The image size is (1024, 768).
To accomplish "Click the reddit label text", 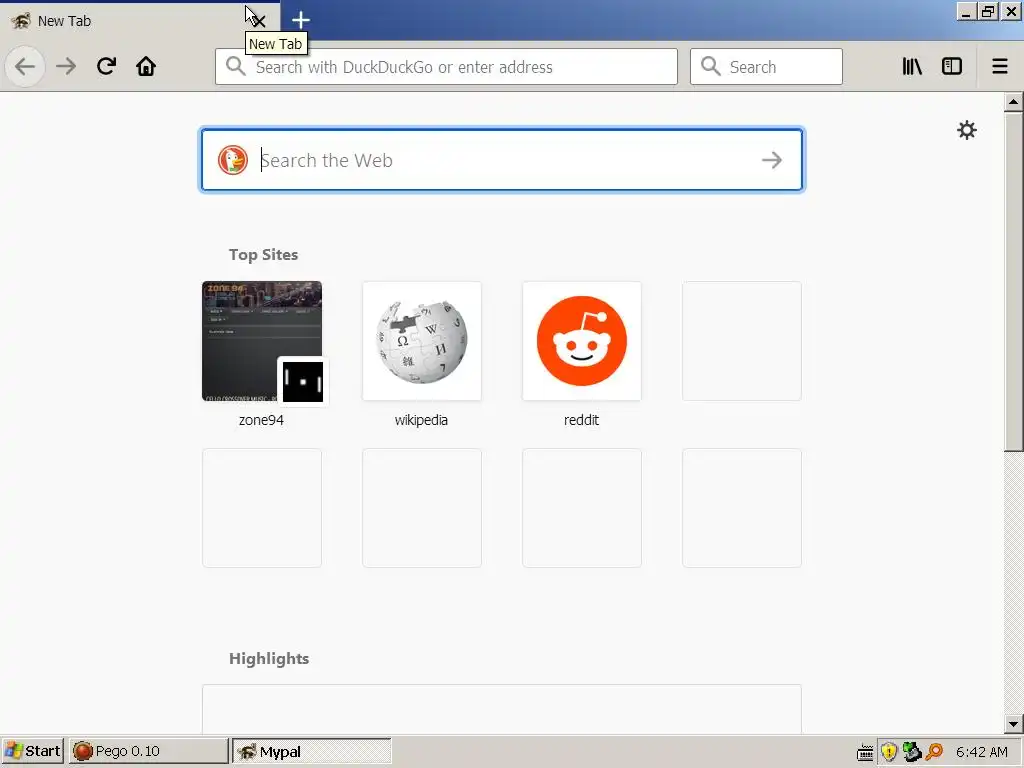I will coord(581,420).
